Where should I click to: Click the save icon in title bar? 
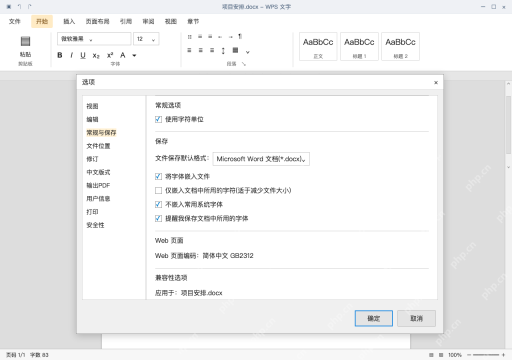coord(9,6)
